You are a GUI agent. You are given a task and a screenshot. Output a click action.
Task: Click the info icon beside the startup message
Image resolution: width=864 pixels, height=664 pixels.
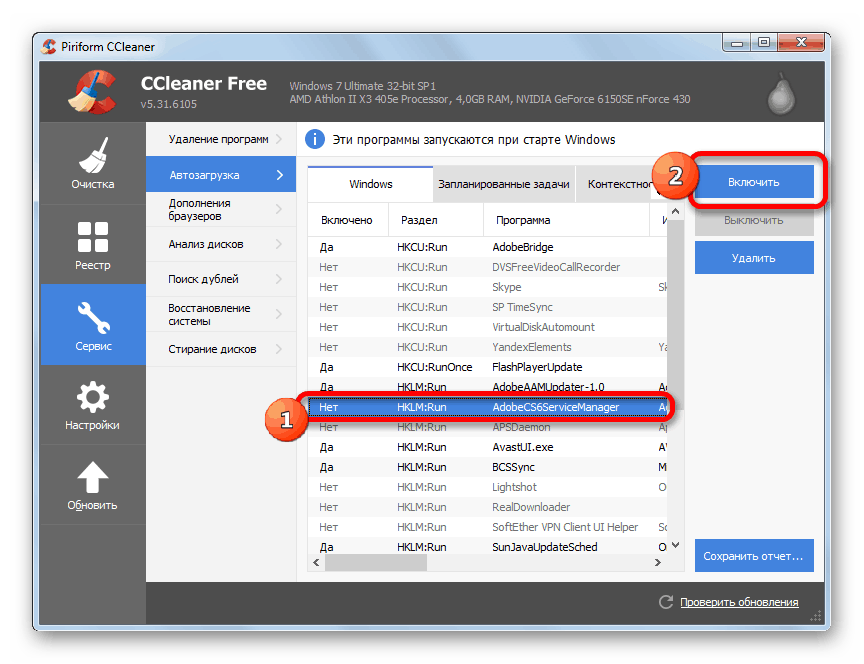tap(315, 139)
